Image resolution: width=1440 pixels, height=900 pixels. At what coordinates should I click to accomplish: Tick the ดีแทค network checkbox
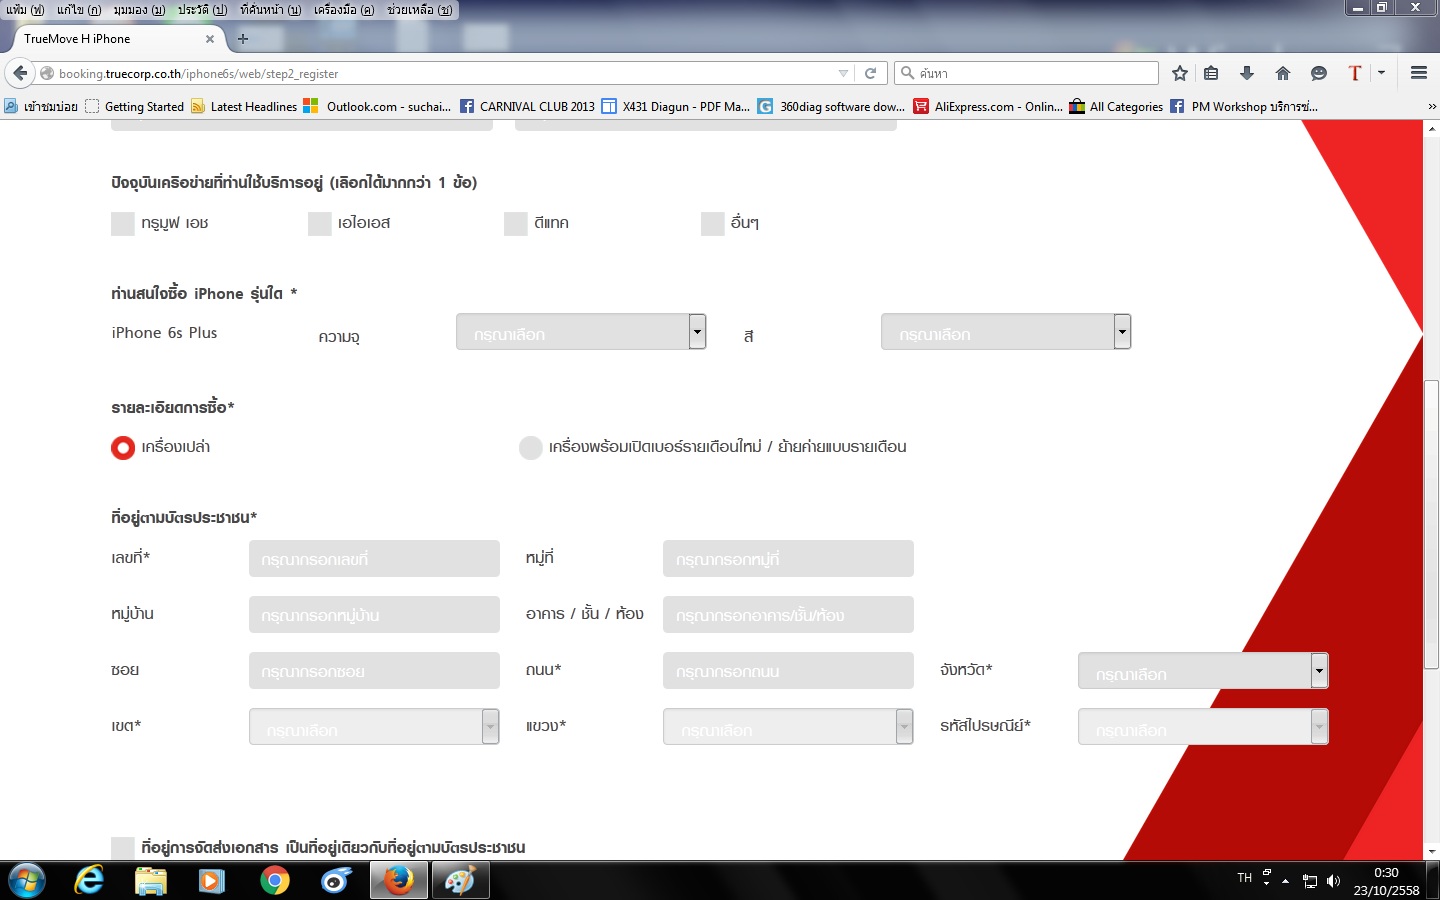tap(516, 223)
